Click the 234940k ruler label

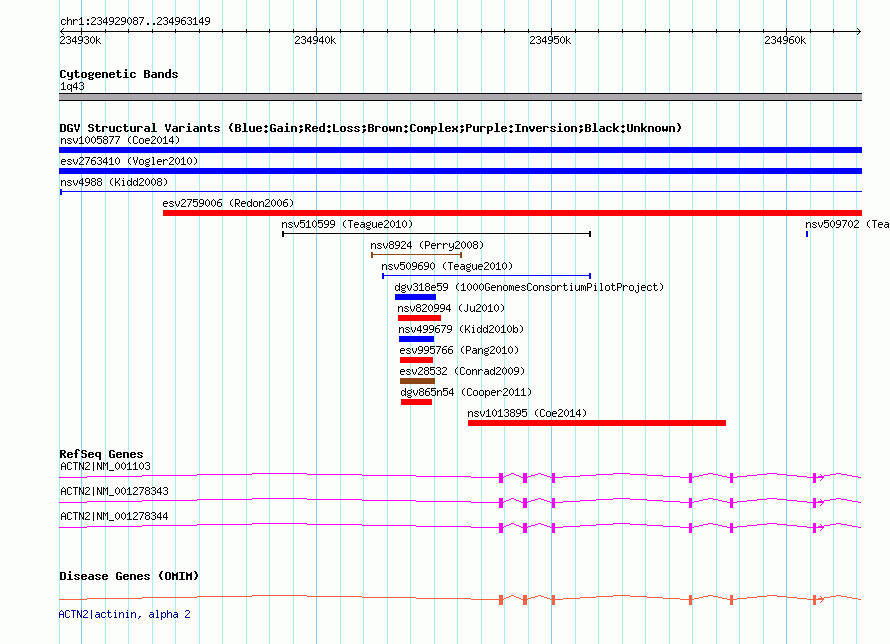pos(315,40)
